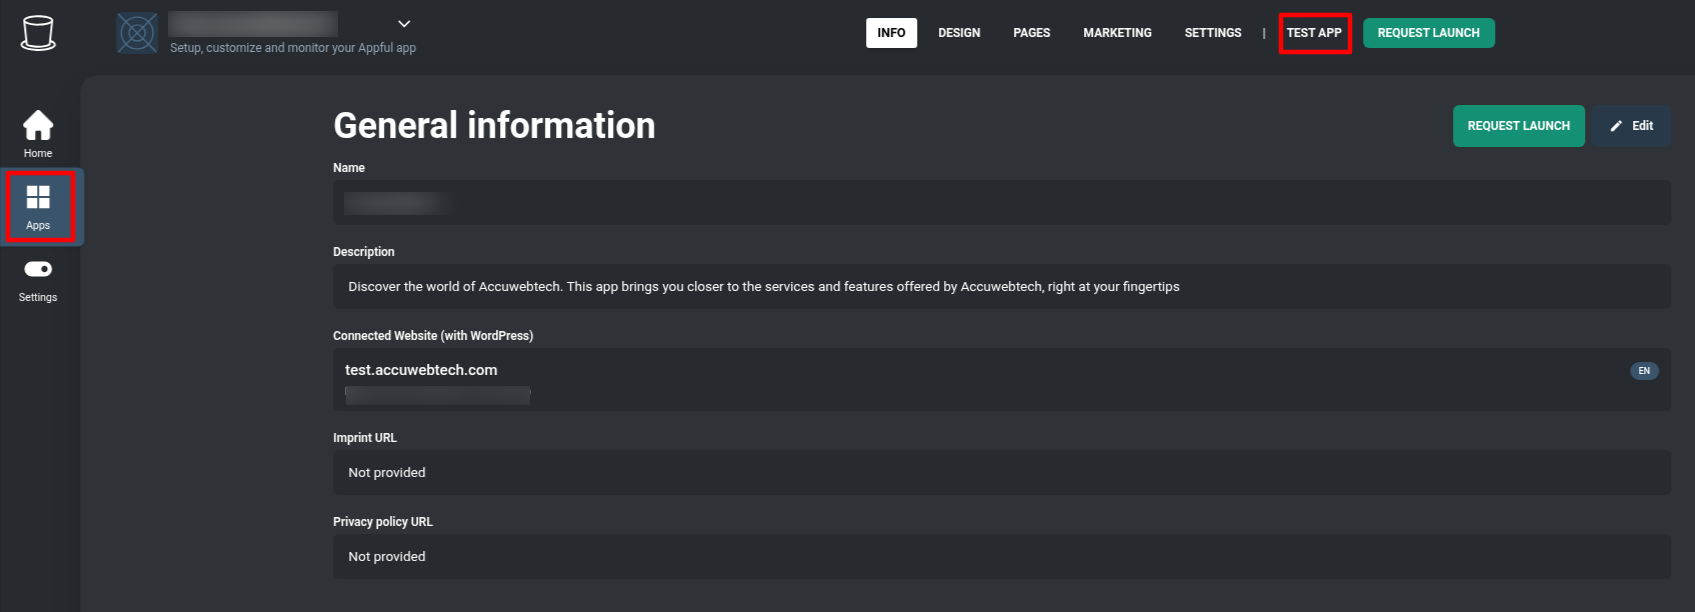1695x612 pixels.
Task: Open the Home sidebar icon
Action: [x=38, y=126]
